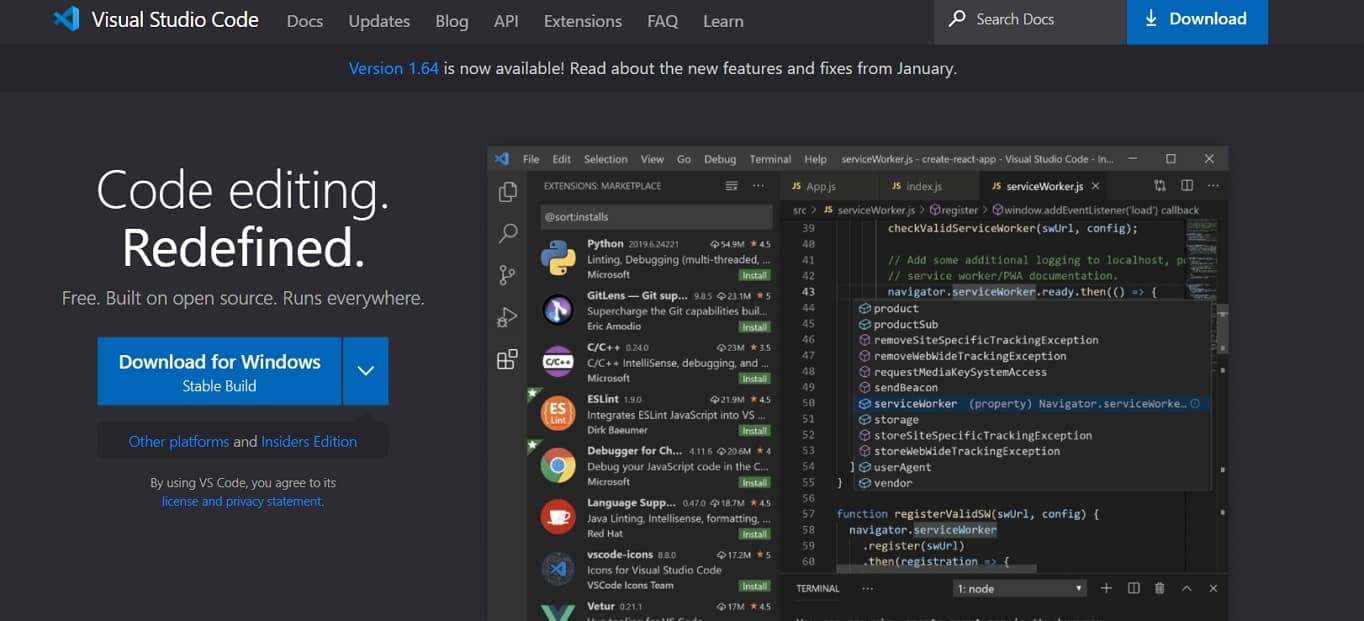
Task: Open the Other platforms link
Action: [178, 441]
